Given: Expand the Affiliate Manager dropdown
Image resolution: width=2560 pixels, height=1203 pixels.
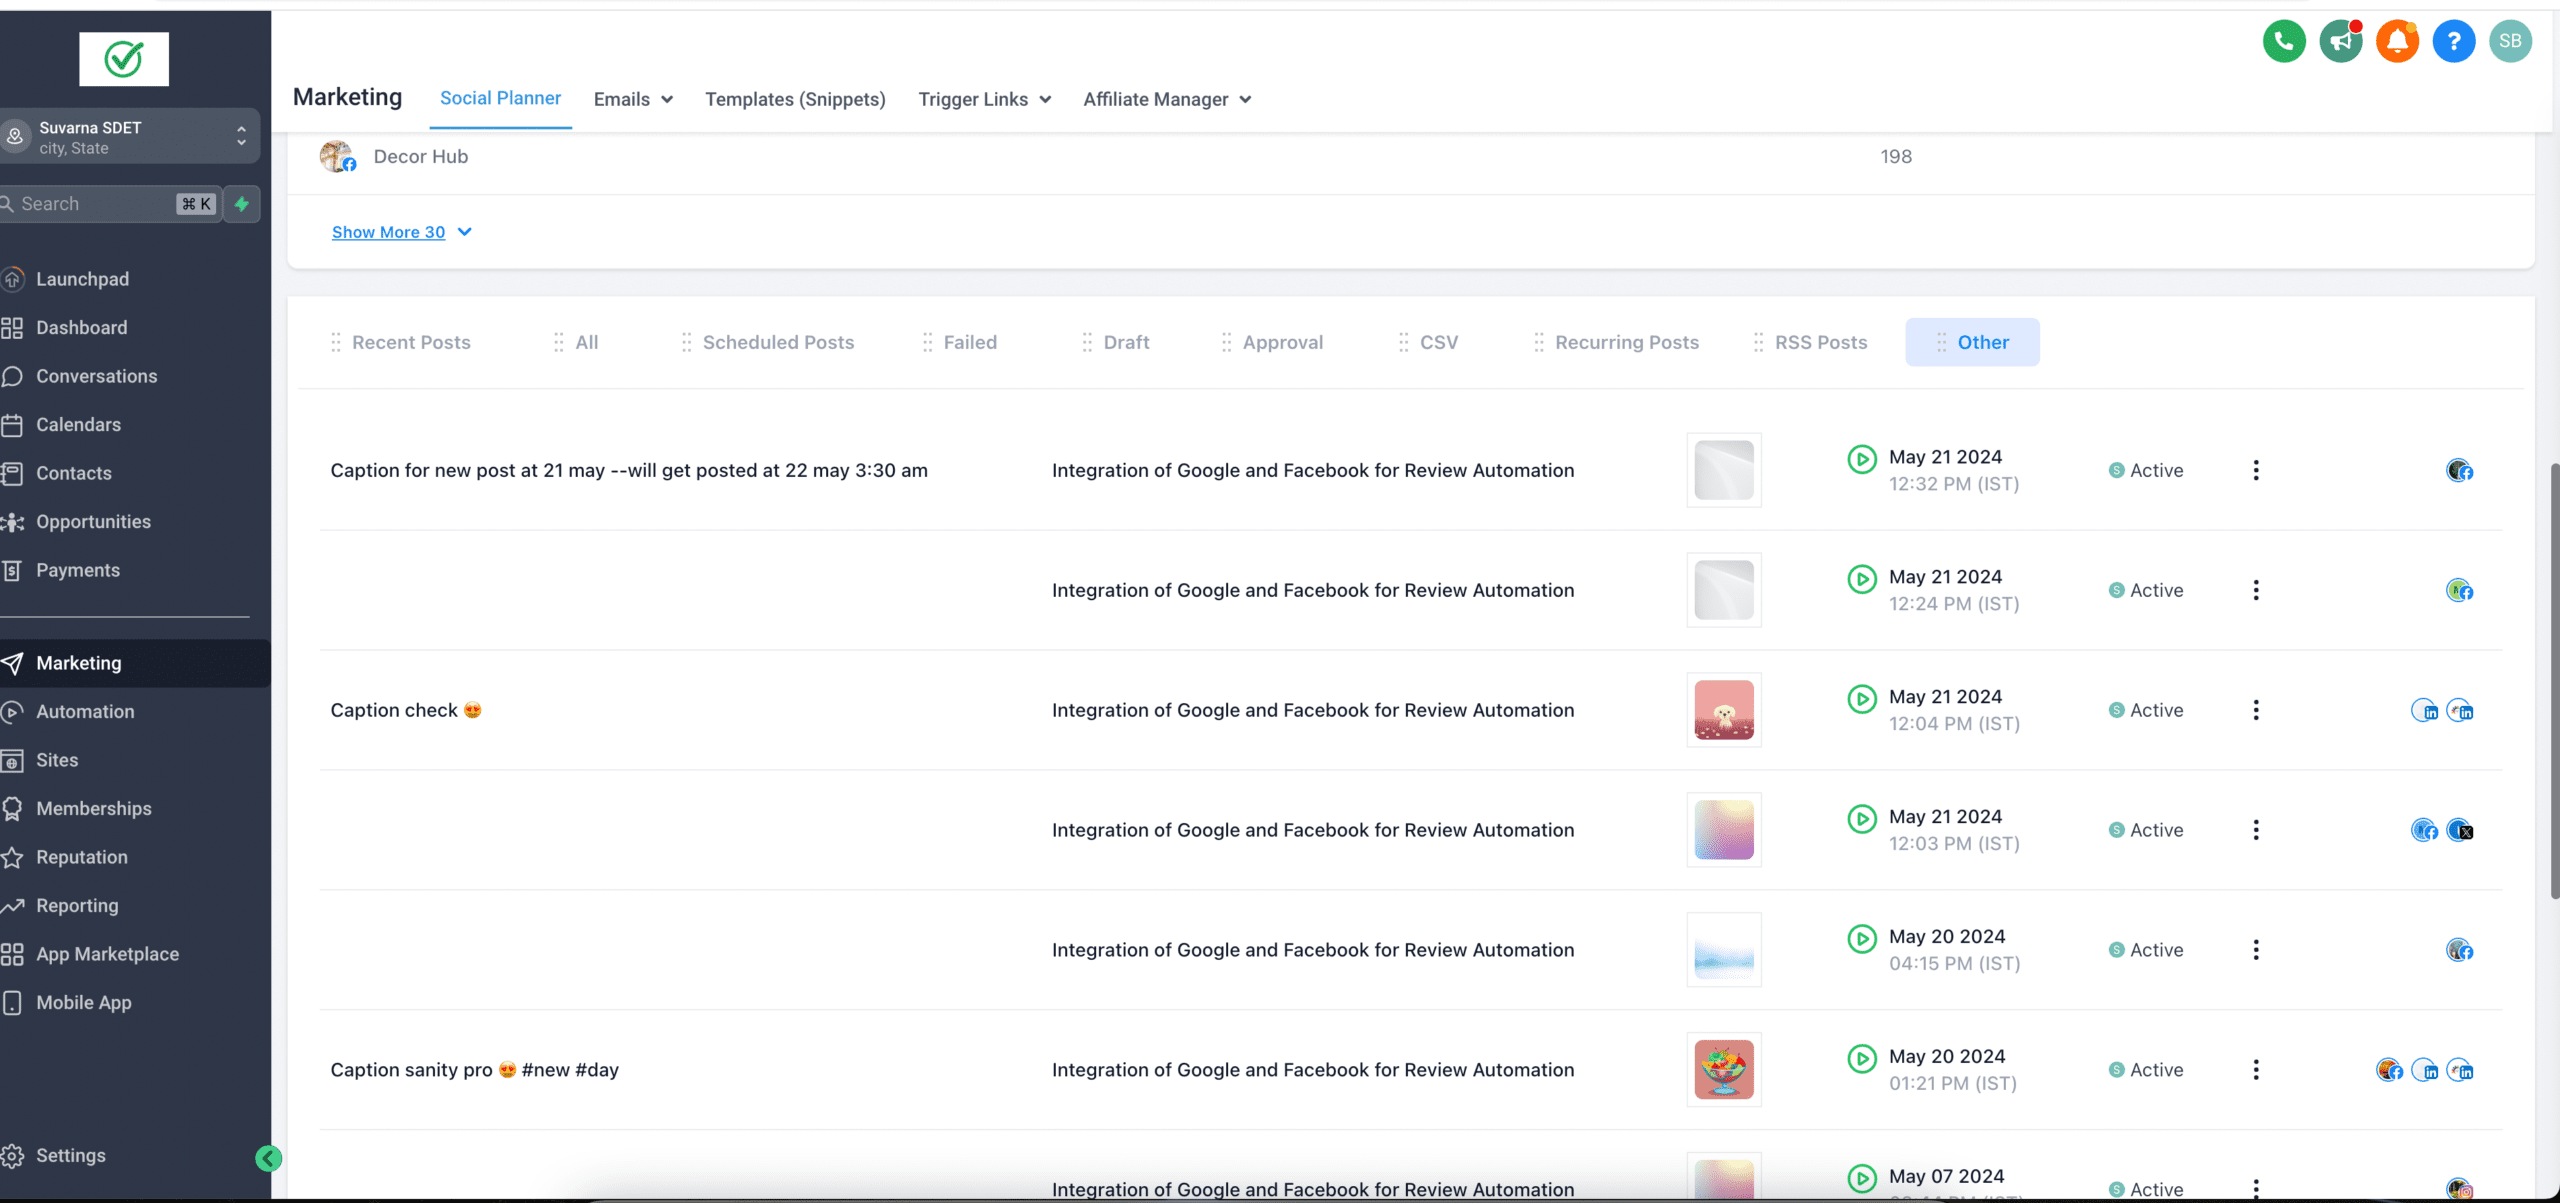Looking at the screenshot, I should point(1167,99).
